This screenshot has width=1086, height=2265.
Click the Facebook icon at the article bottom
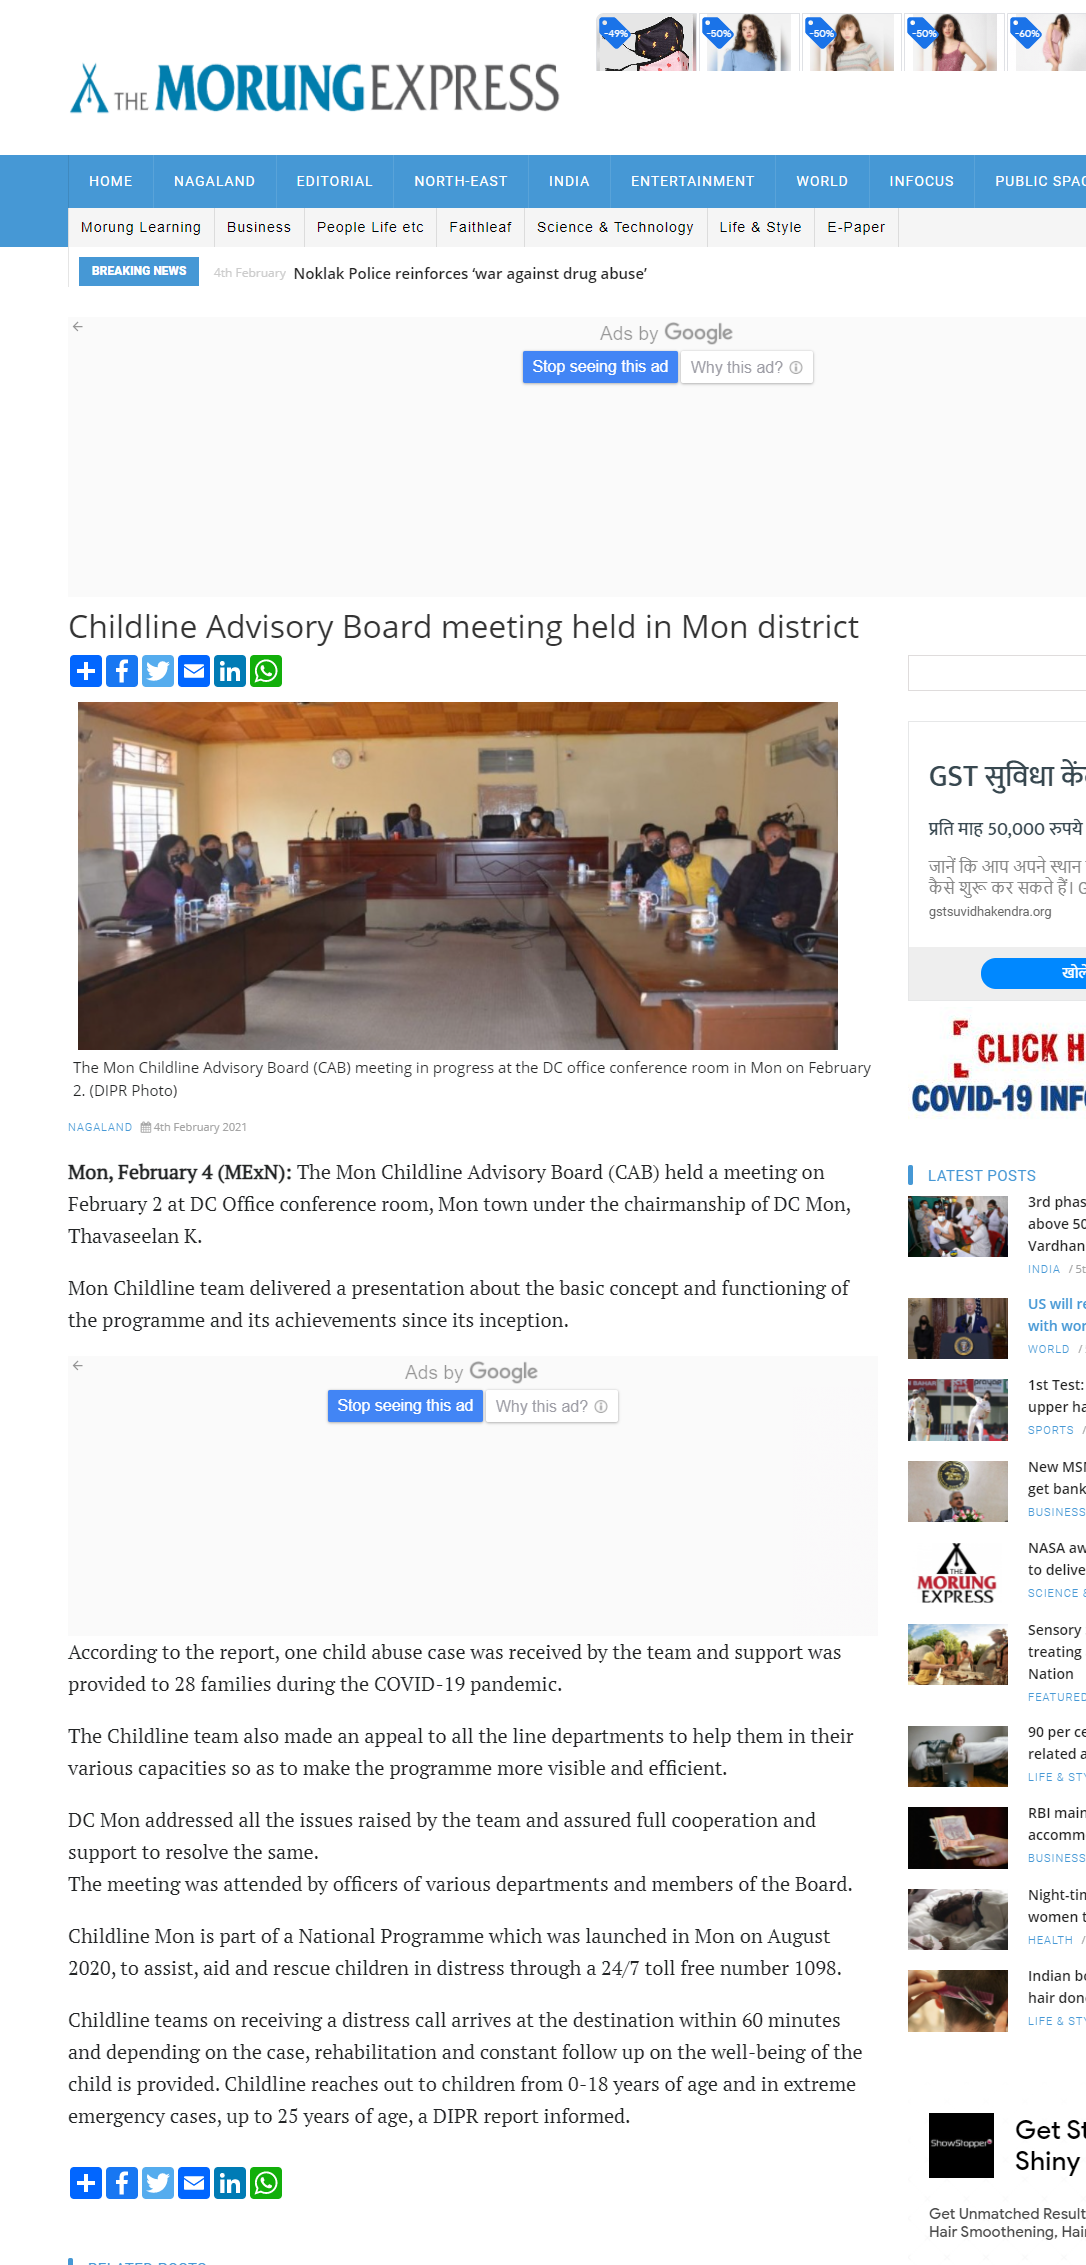click(122, 2182)
